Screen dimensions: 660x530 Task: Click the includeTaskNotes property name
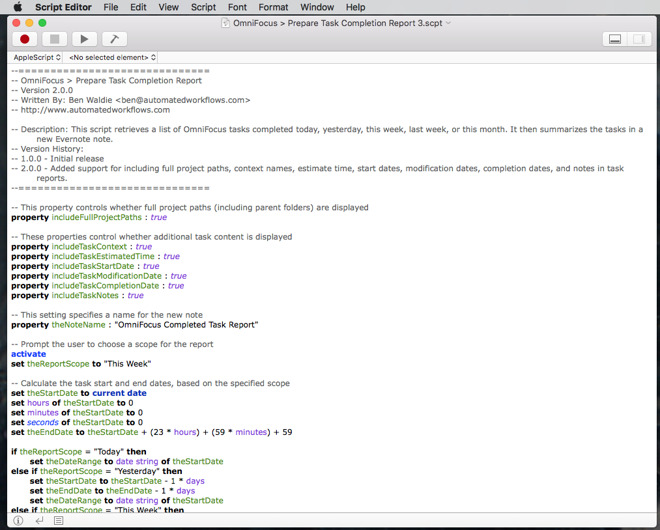coord(85,296)
